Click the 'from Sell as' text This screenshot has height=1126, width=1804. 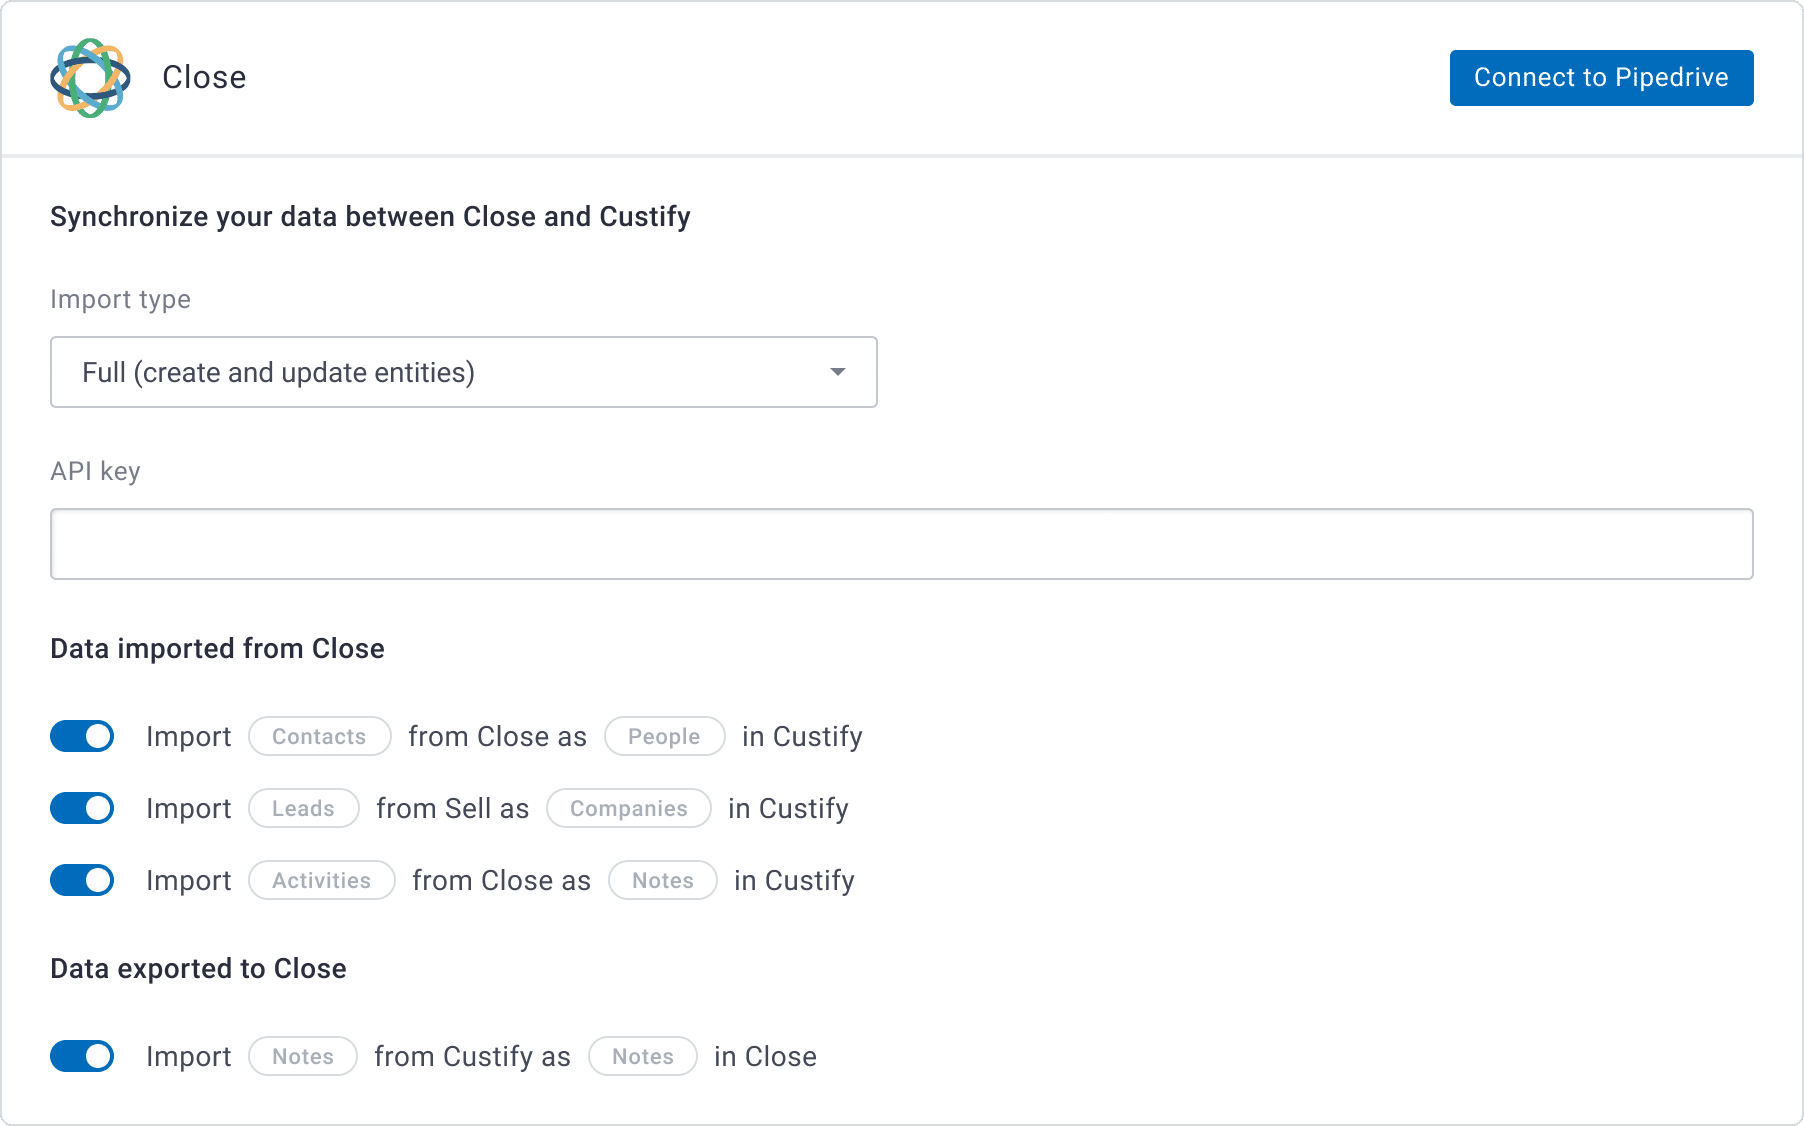(453, 808)
